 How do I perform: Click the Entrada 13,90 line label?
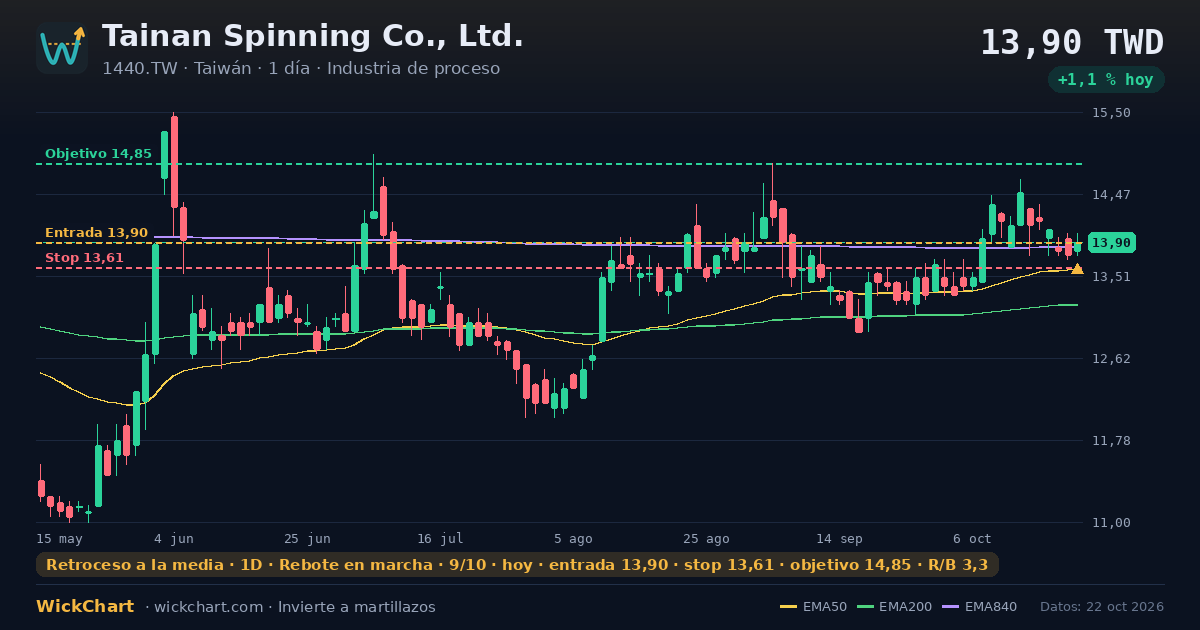pyautogui.click(x=96, y=233)
